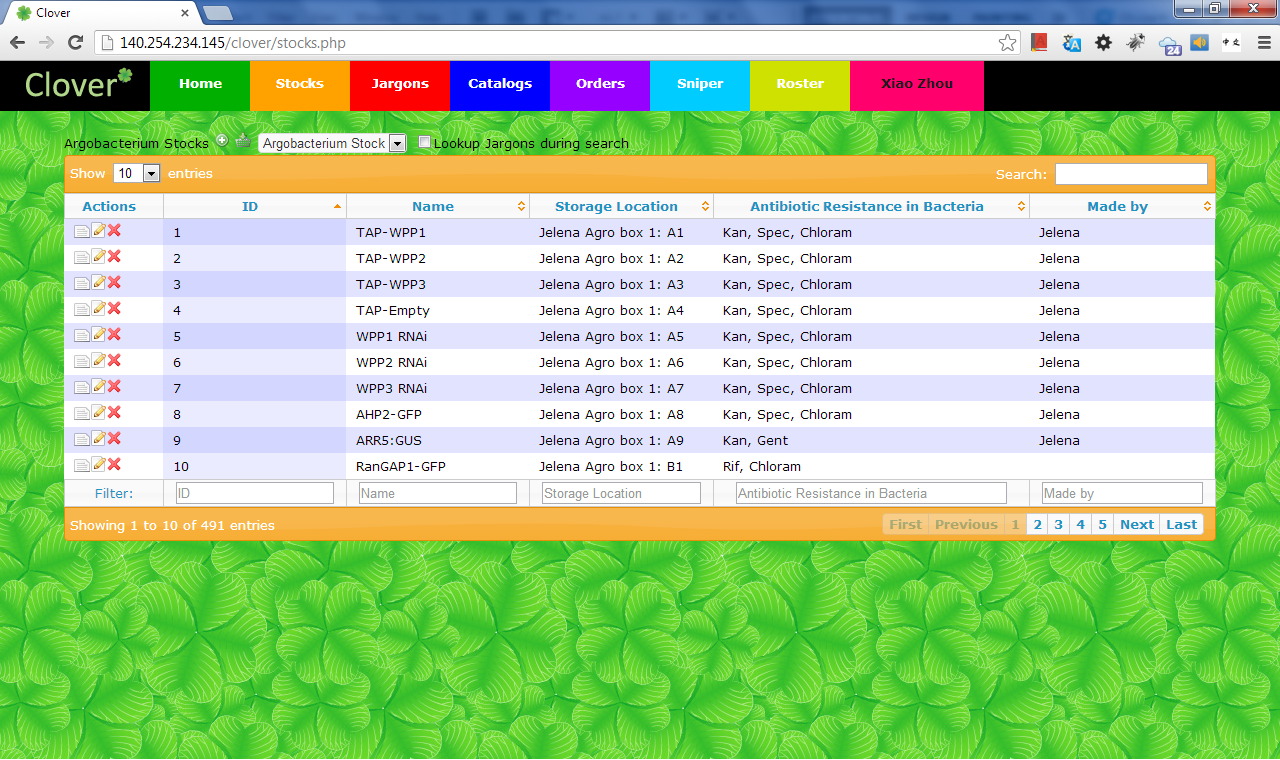Image resolution: width=1280 pixels, height=760 pixels.
Task: Open details of stock TAP-WPP1
Action: click(x=83, y=231)
